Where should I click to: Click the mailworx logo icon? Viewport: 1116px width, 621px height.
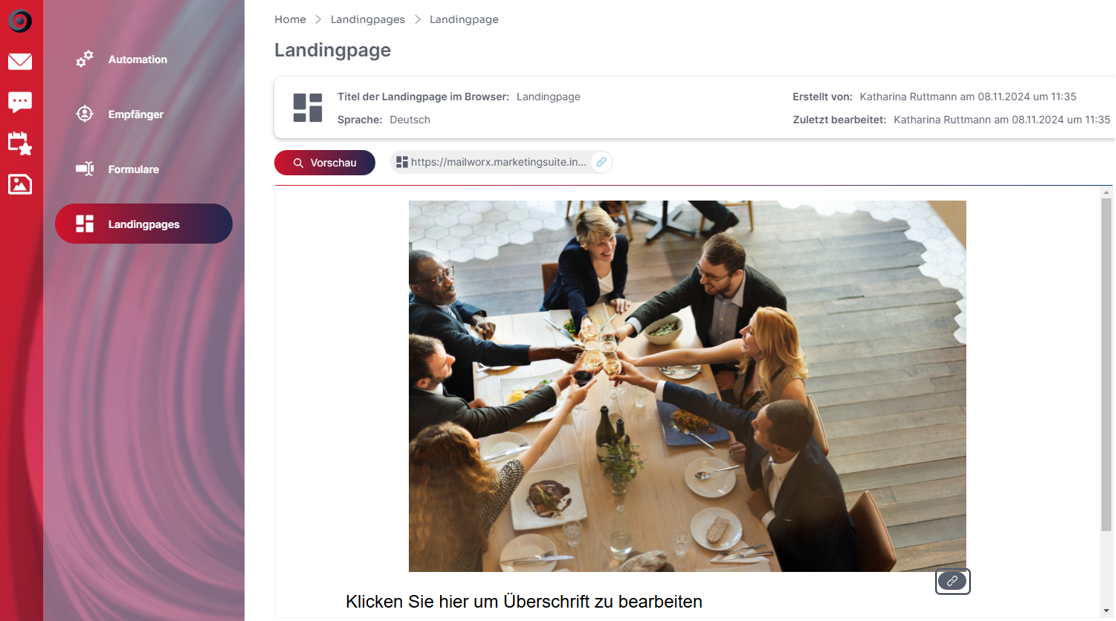pyautogui.click(x=20, y=21)
